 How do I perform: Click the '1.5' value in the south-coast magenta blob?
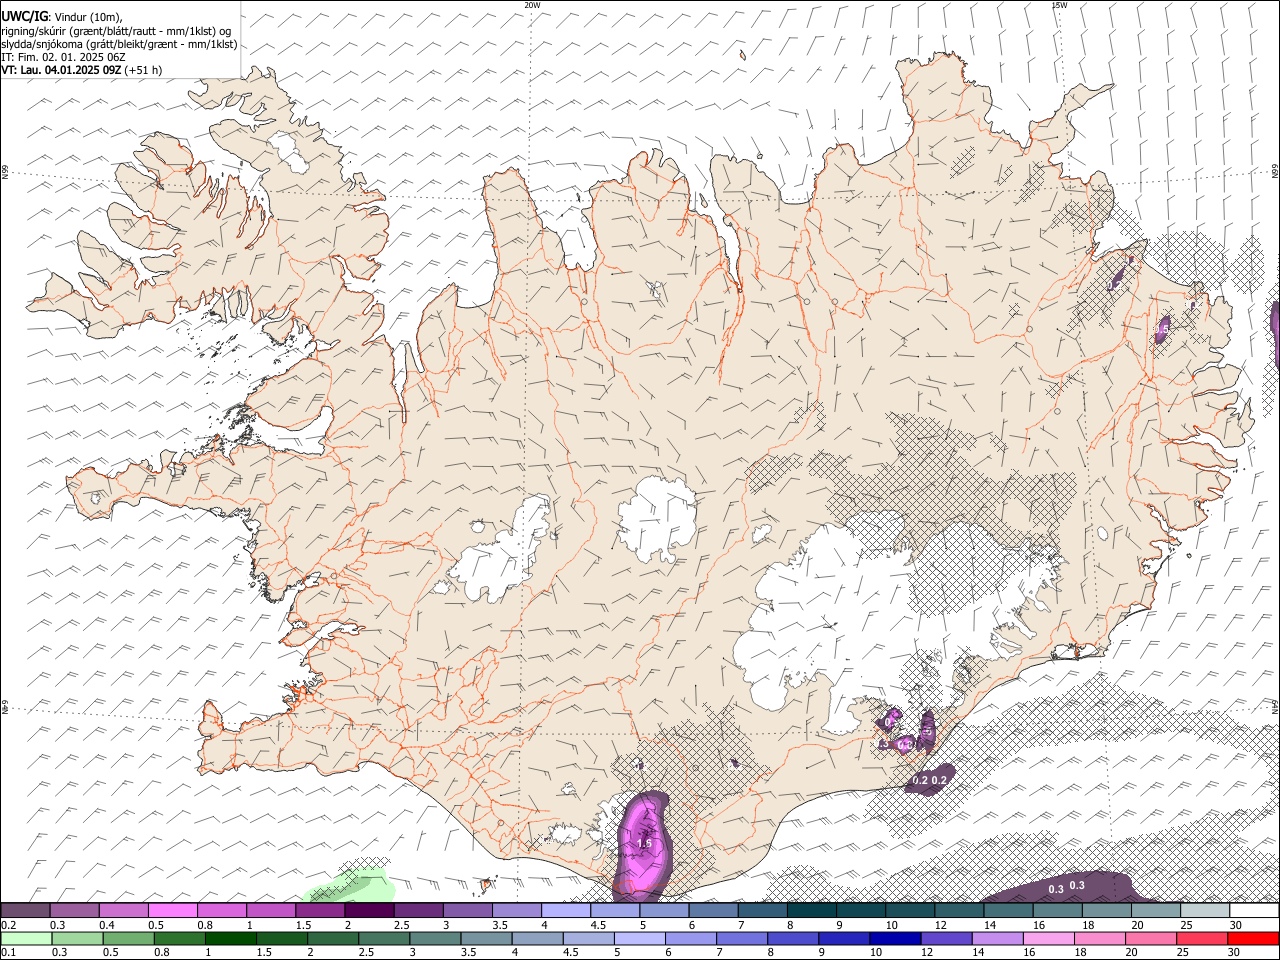(644, 844)
